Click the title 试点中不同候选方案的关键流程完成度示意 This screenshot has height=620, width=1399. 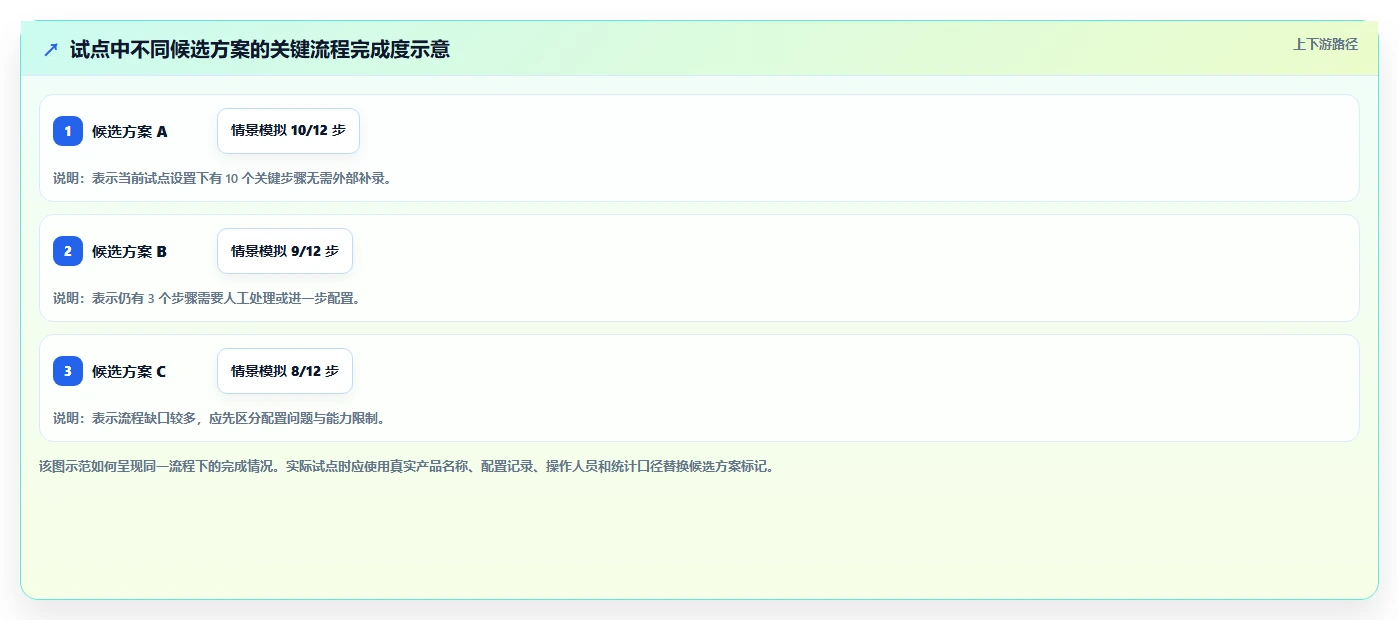260,49
